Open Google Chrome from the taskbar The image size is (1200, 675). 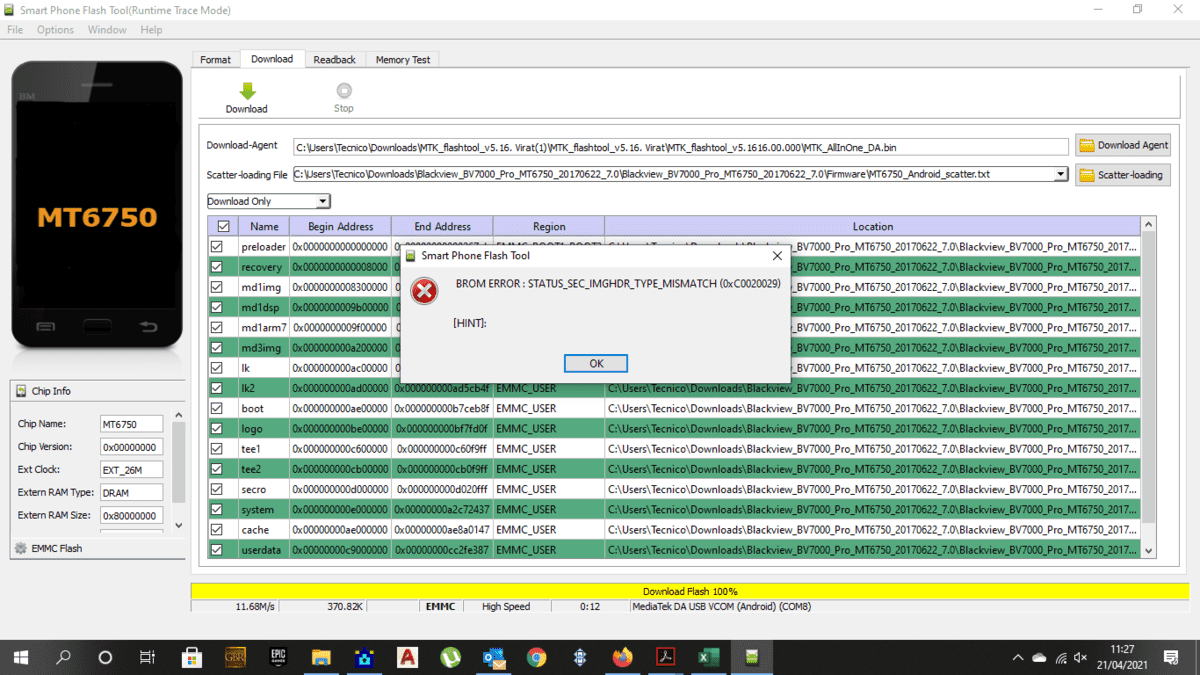pyautogui.click(x=537, y=657)
